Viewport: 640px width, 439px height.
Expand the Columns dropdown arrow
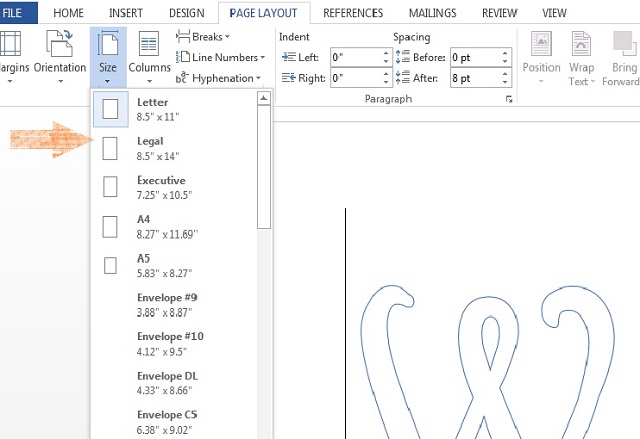(149, 81)
